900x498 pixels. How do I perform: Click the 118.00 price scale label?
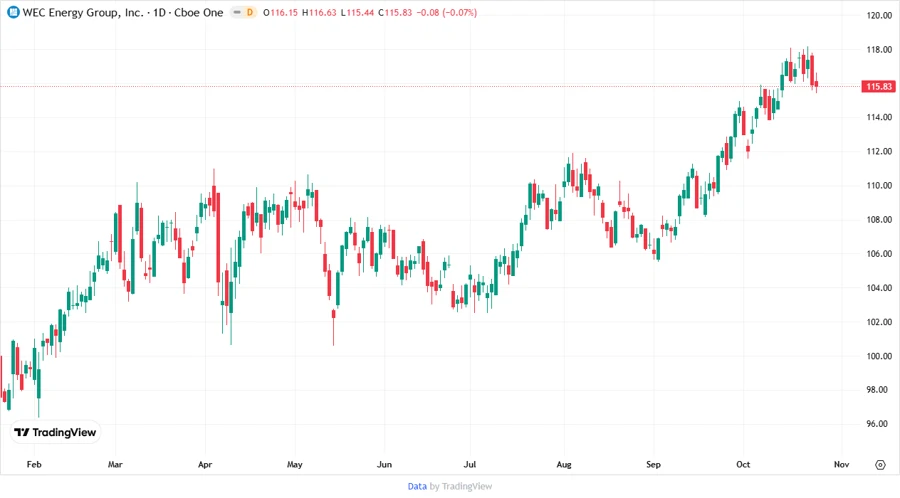click(x=879, y=50)
